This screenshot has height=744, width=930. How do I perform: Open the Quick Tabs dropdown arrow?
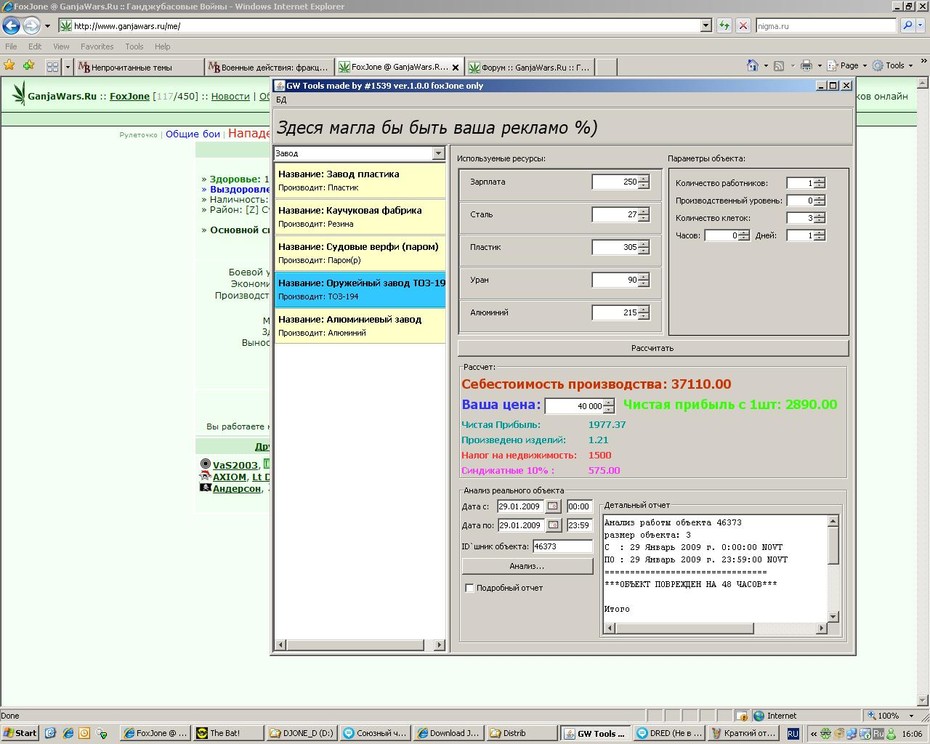point(67,67)
